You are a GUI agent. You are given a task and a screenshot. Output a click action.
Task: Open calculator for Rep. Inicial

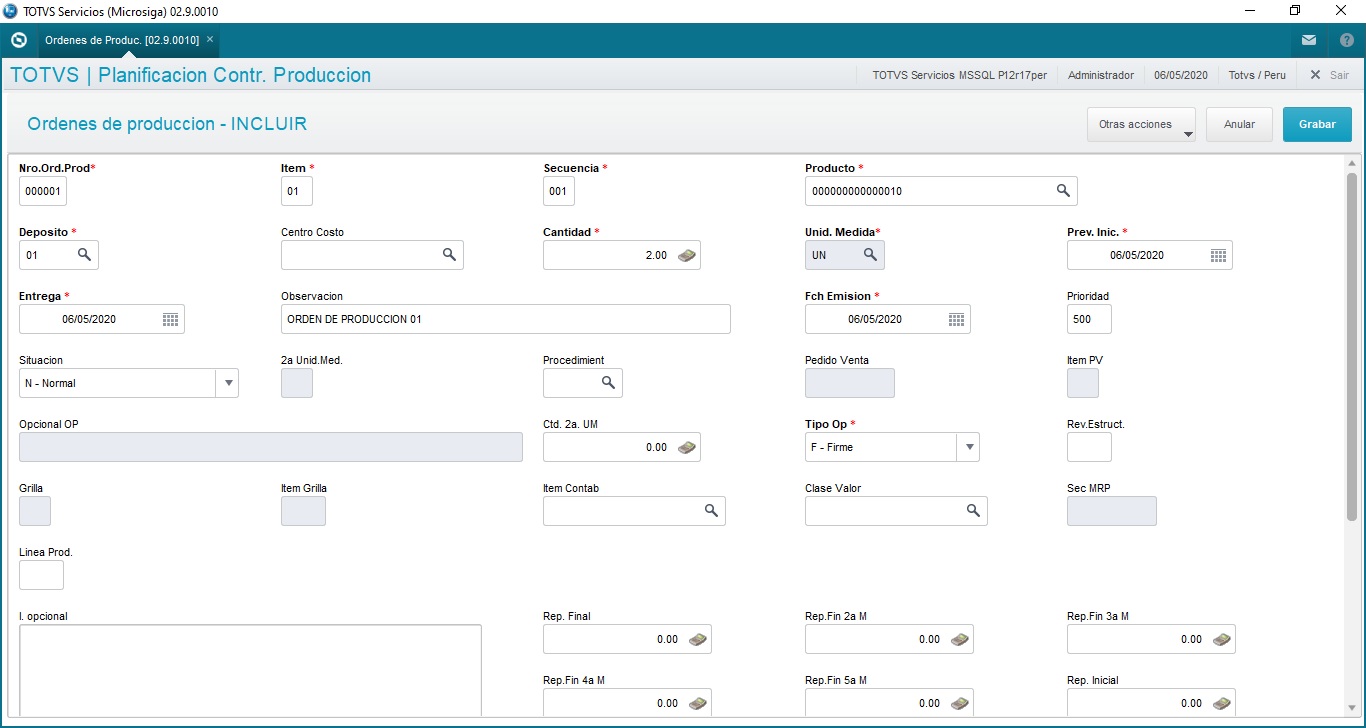[x=1222, y=703]
